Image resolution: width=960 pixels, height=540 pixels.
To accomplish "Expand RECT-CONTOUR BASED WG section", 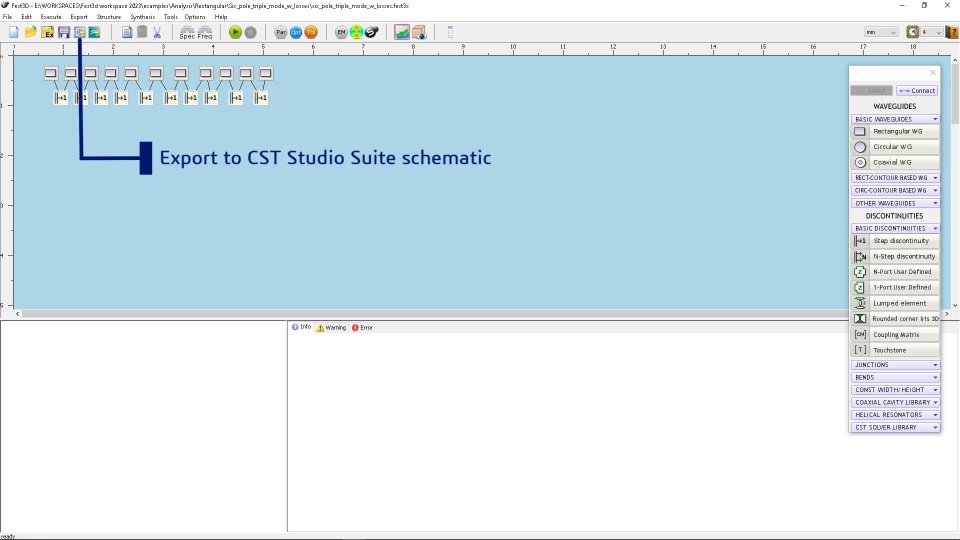I will (x=894, y=178).
